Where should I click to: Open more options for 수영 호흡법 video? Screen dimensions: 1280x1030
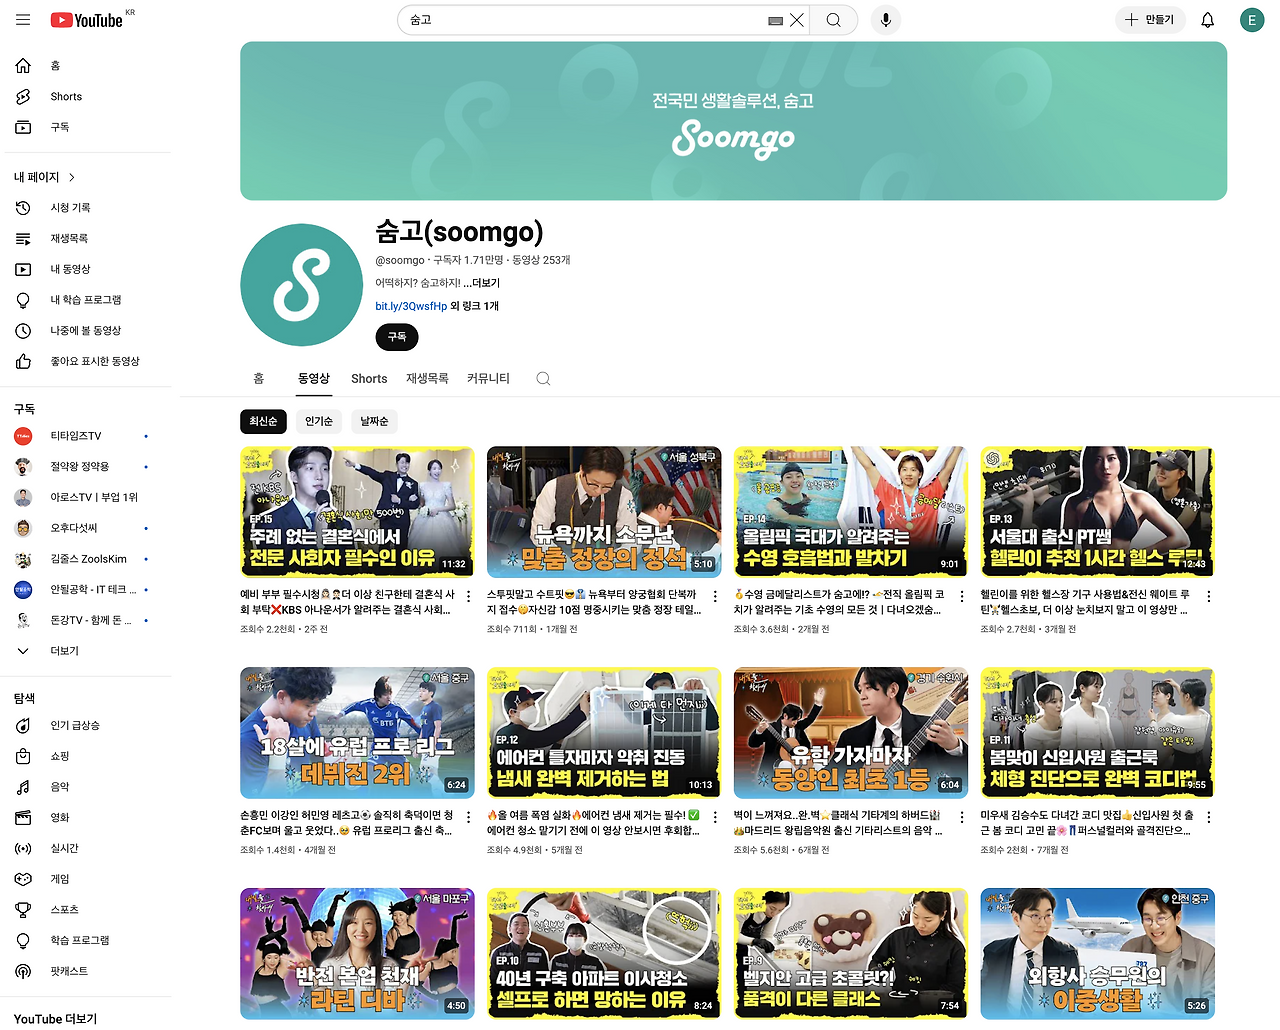click(x=962, y=596)
